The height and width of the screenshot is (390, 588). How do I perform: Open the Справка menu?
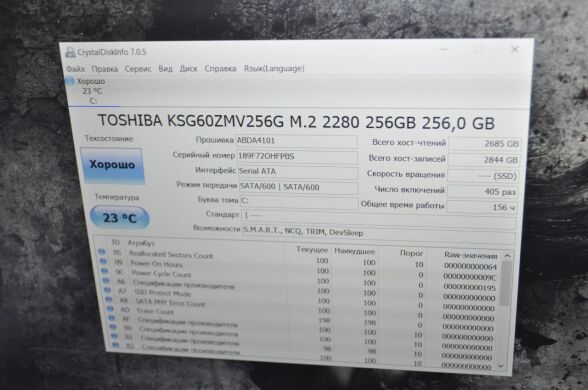tap(220, 69)
